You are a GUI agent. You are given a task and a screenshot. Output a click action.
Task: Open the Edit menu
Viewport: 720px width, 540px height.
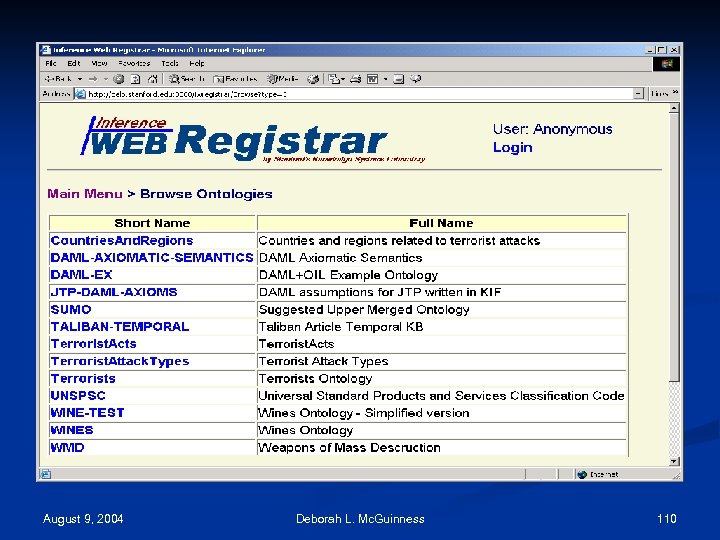tap(73, 63)
